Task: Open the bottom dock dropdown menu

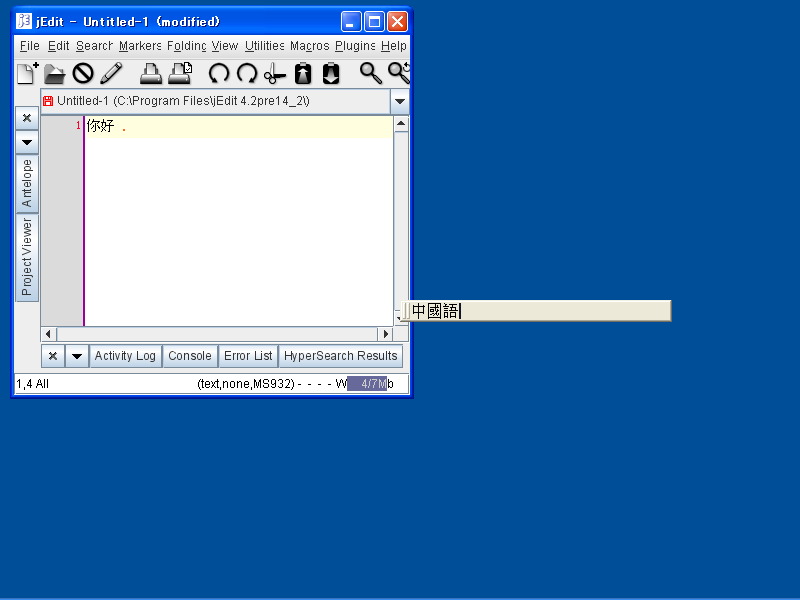Action: coord(77,356)
